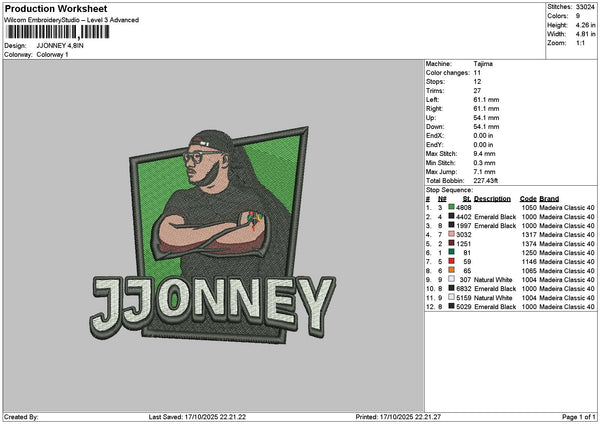Click 'Natural White' in stop row 9
Image resolution: width=600 pixels, height=424 pixels.
coord(493,280)
